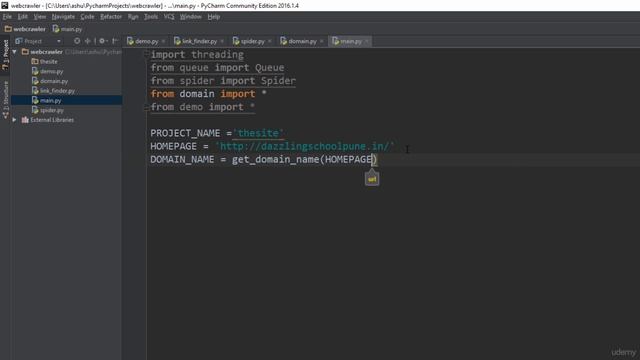Image resolution: width=640 pixels, height=360 pixels.
Task: Close the domain.py tab
Action: pos(322,41)
